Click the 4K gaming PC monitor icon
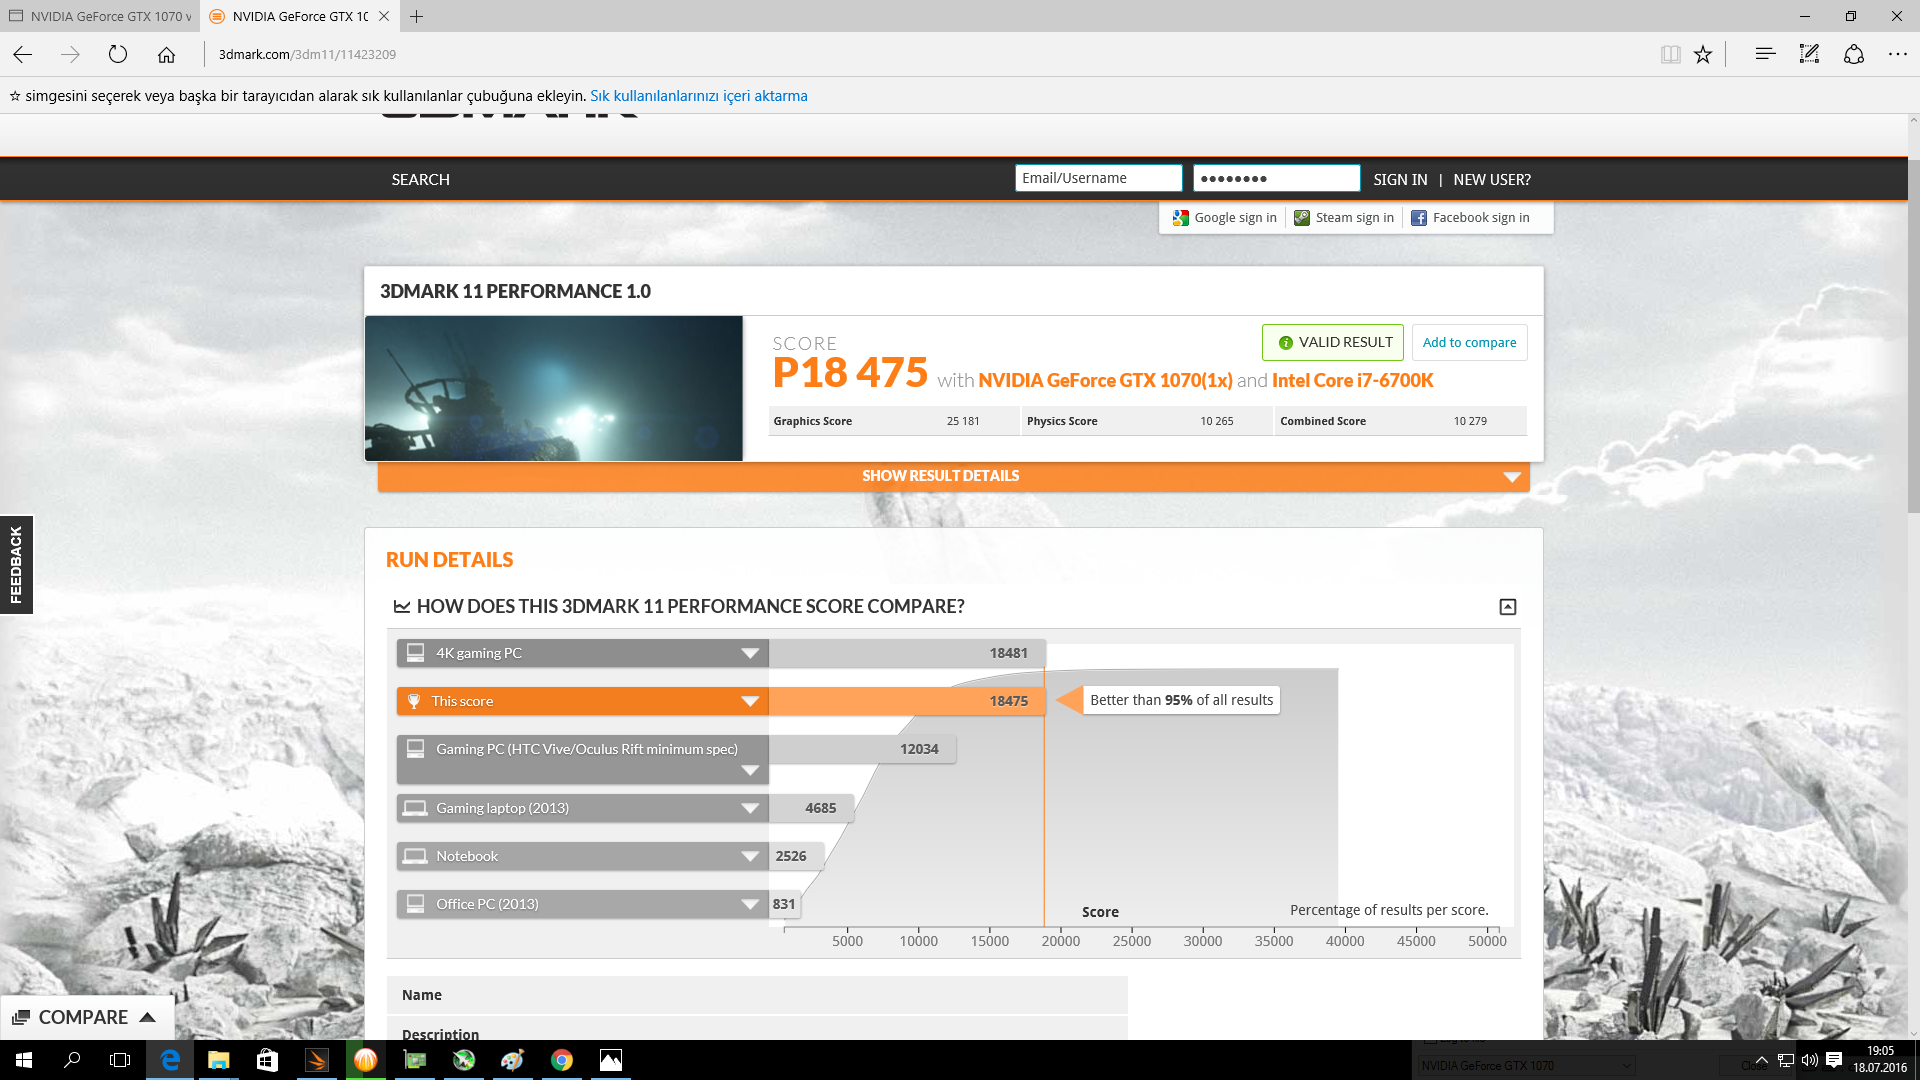 pyautogui.click(x=415, y=653)
